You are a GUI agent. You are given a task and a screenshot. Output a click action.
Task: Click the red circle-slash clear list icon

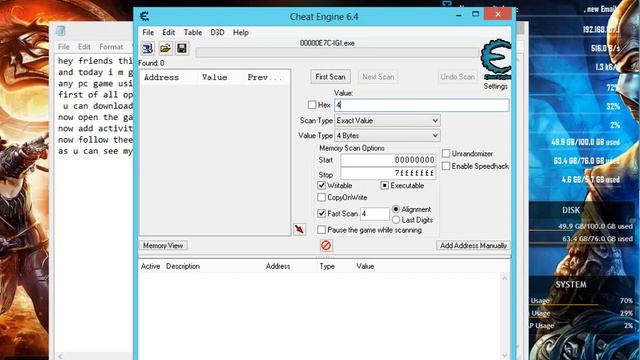click(x=326, y=245)
